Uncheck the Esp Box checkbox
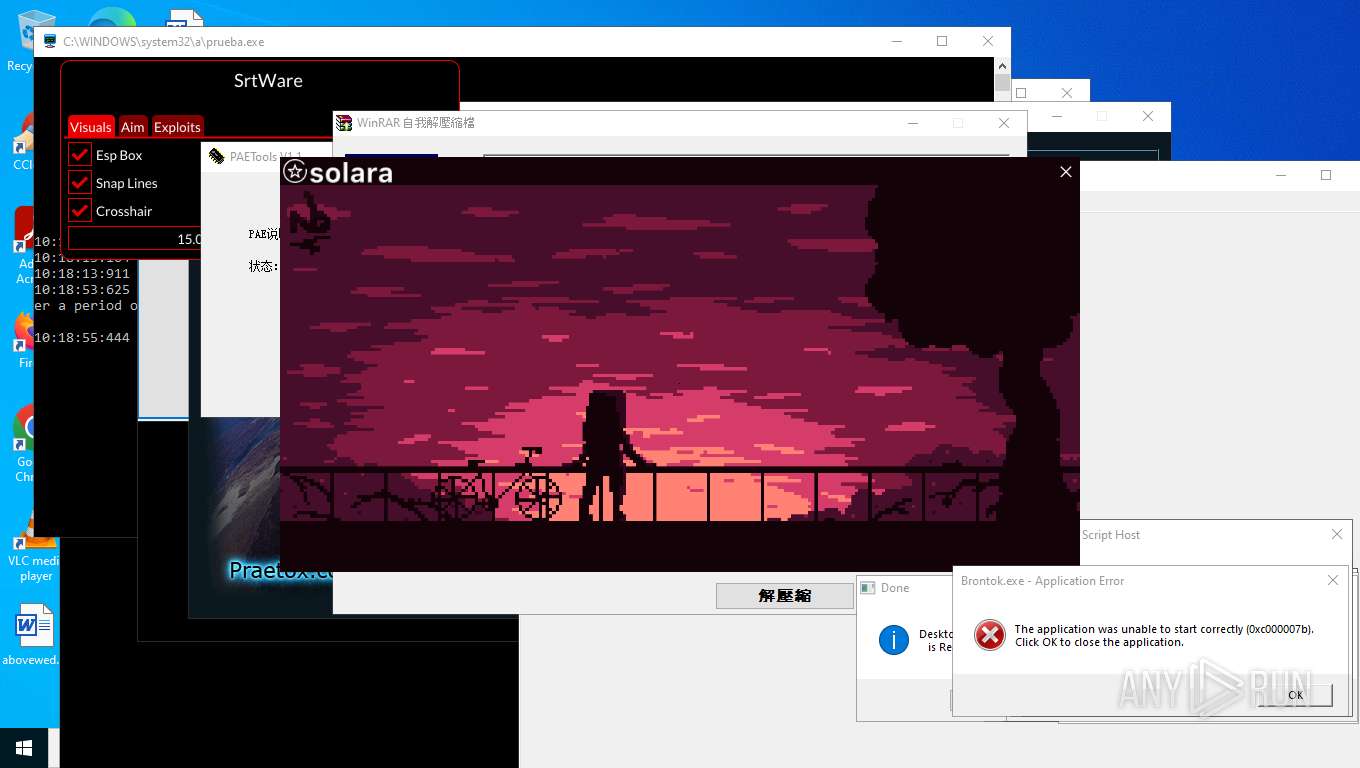The width and height of the screenshot is (1360, 768). 80,154
